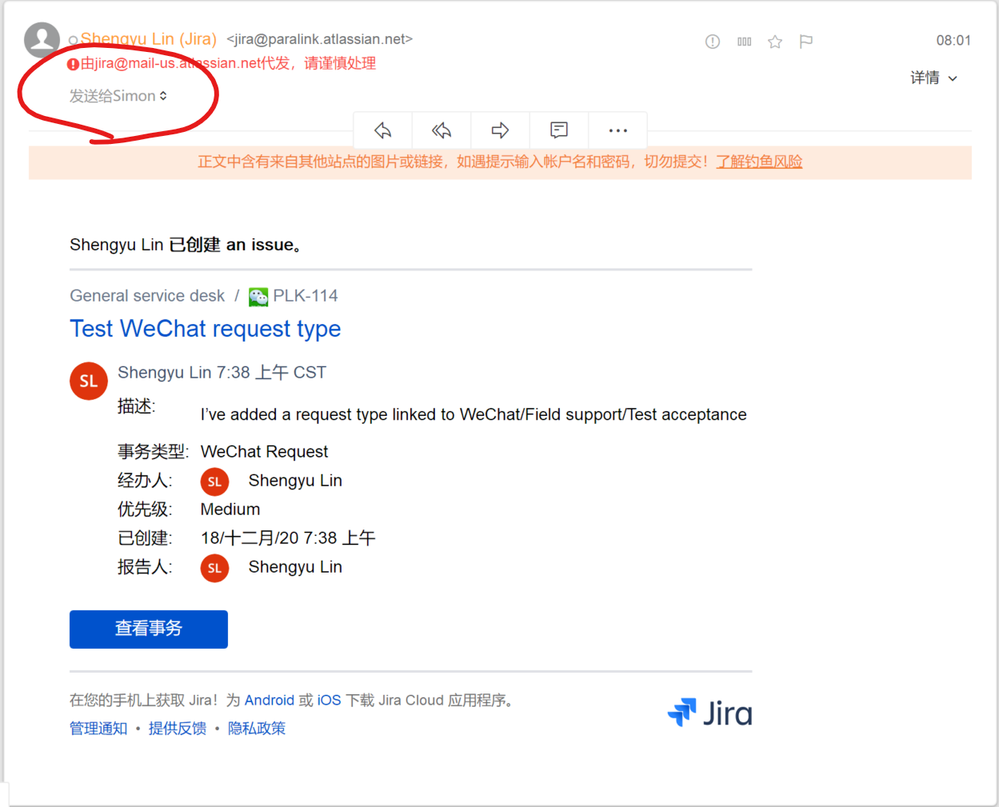Viewport: 999px width, 807px height.
Task: Open General service desk project link
Action: coord(147,296)
